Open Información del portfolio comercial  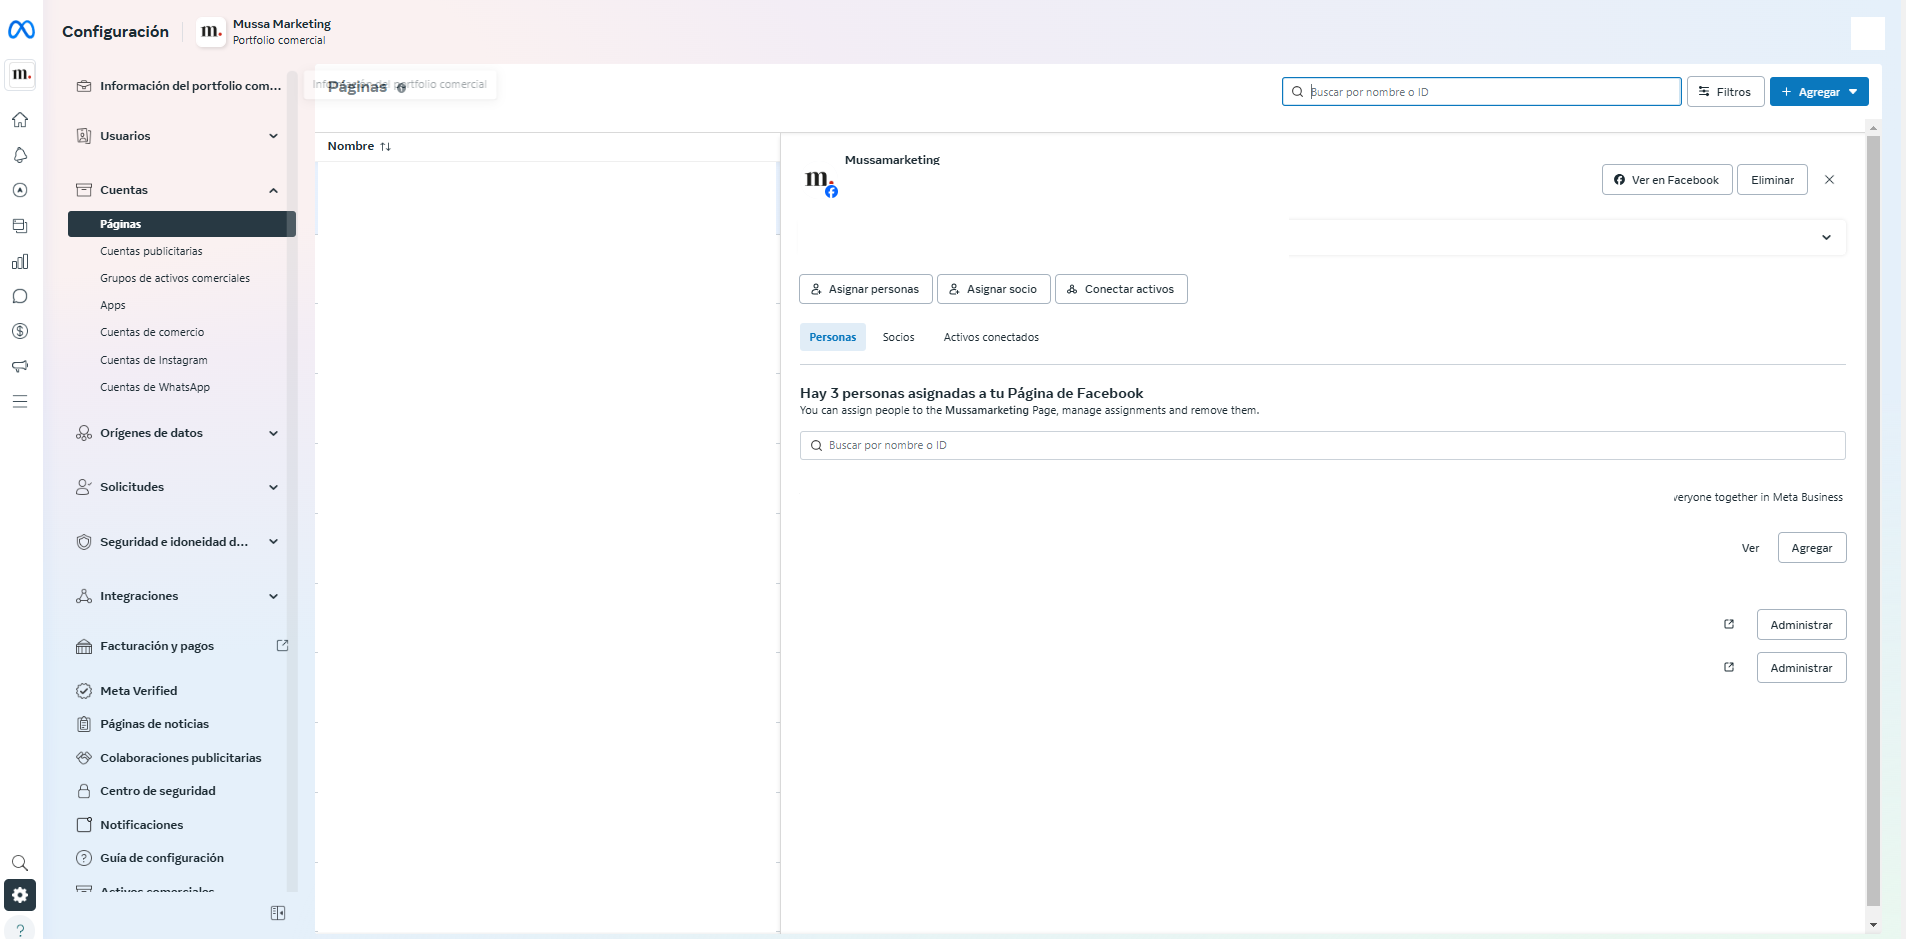(x=179, y=86)
